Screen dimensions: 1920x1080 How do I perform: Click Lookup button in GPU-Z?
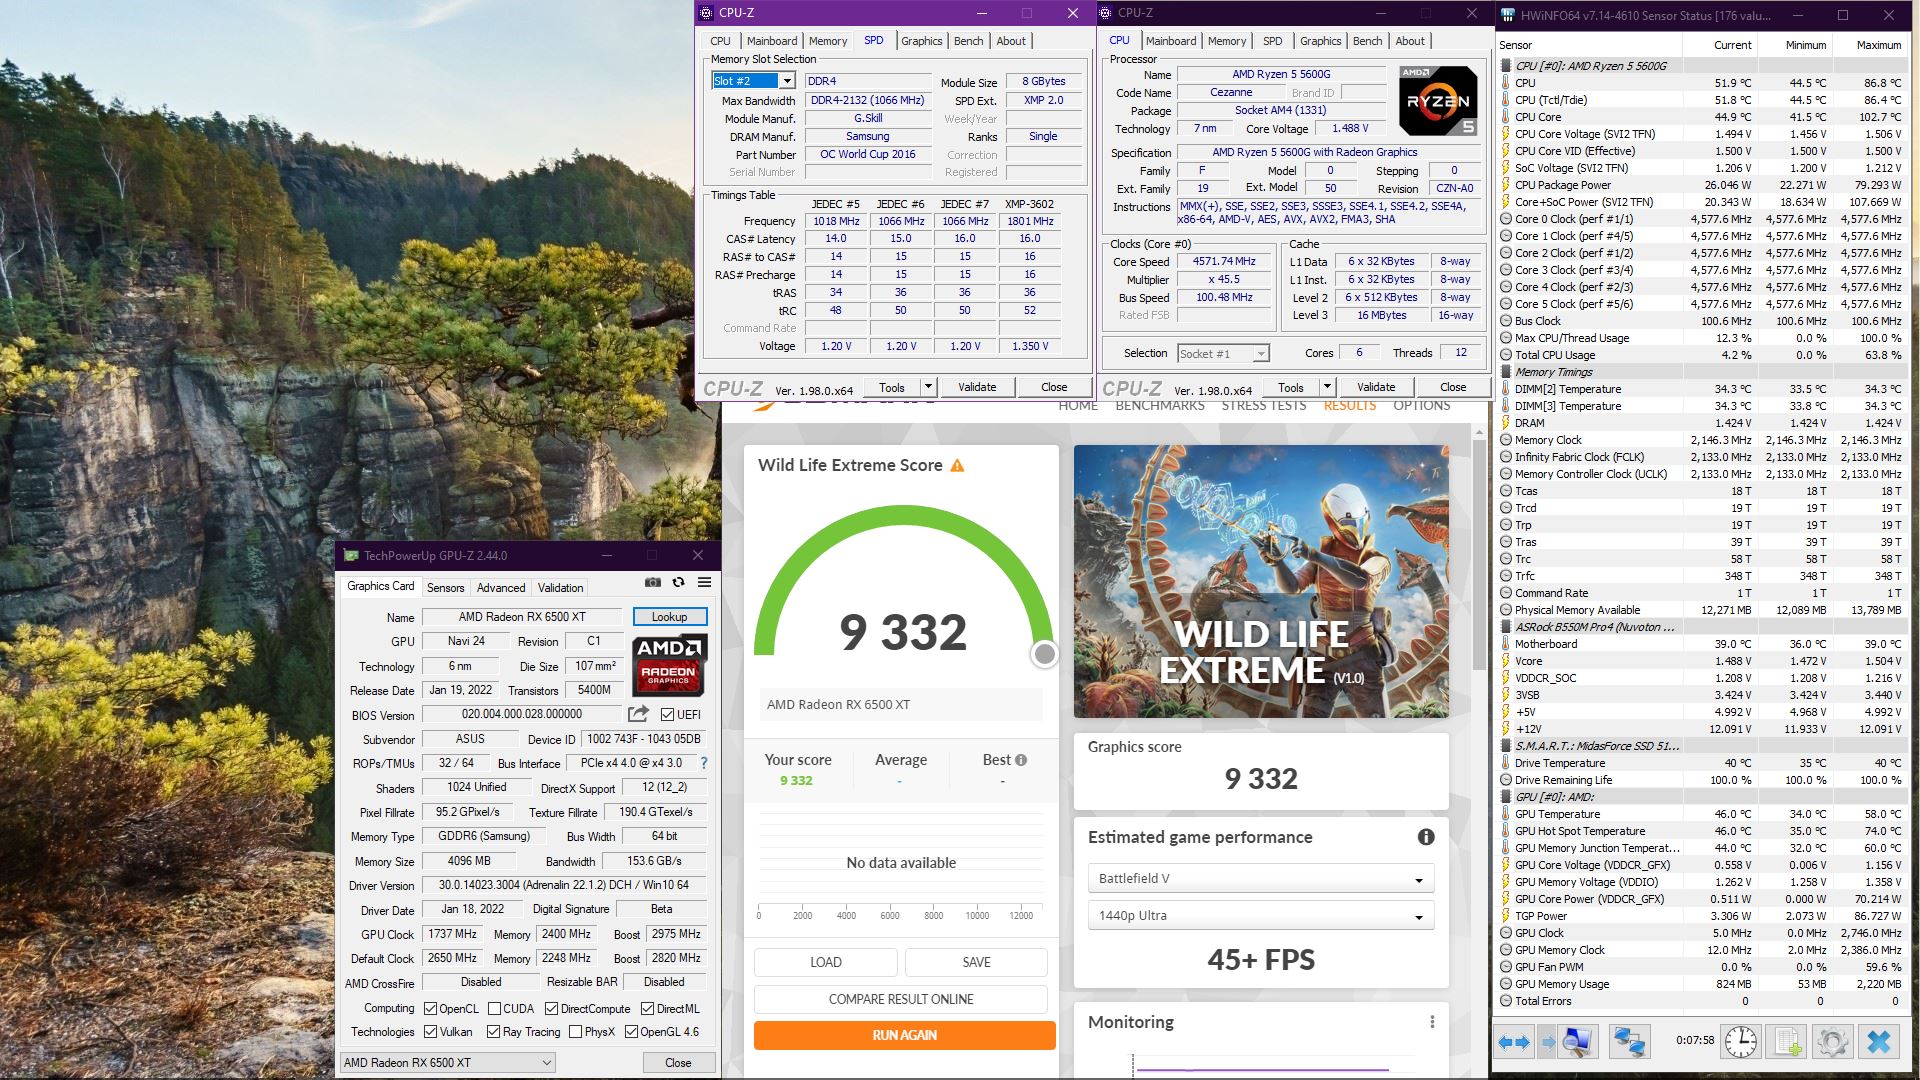(x=669, y=617)
